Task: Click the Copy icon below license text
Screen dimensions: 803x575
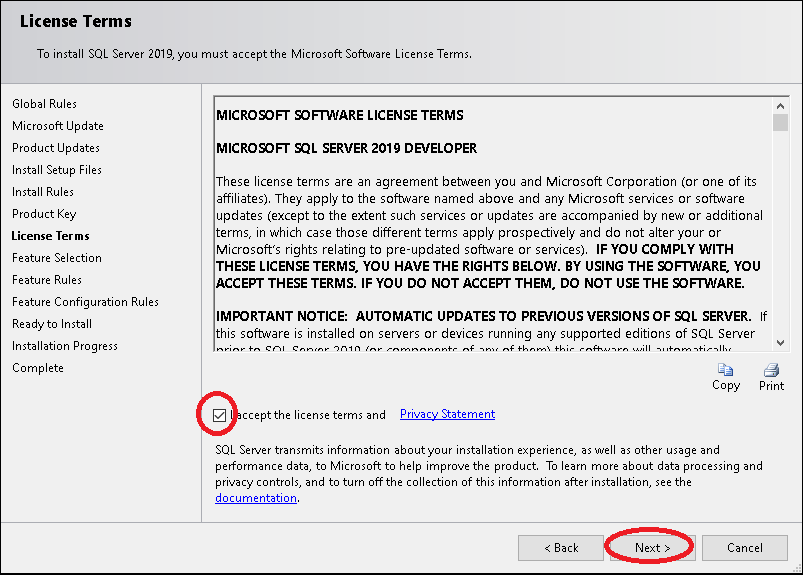Action: 726,370
